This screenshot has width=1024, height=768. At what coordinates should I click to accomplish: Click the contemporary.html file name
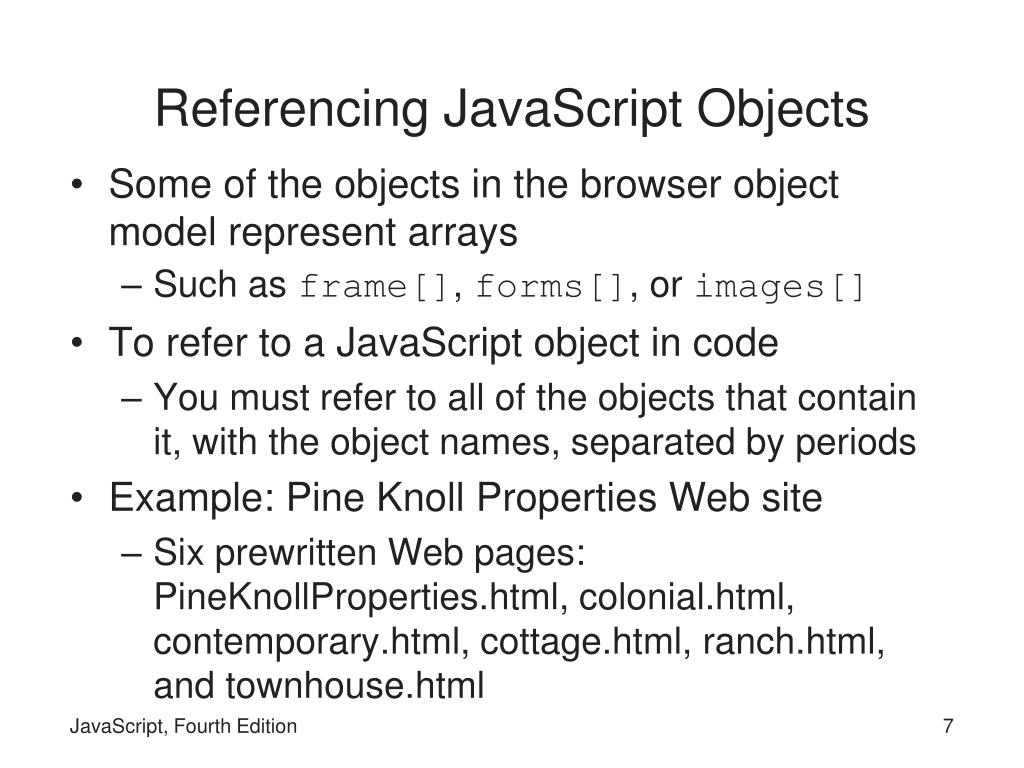coord(307,641)
